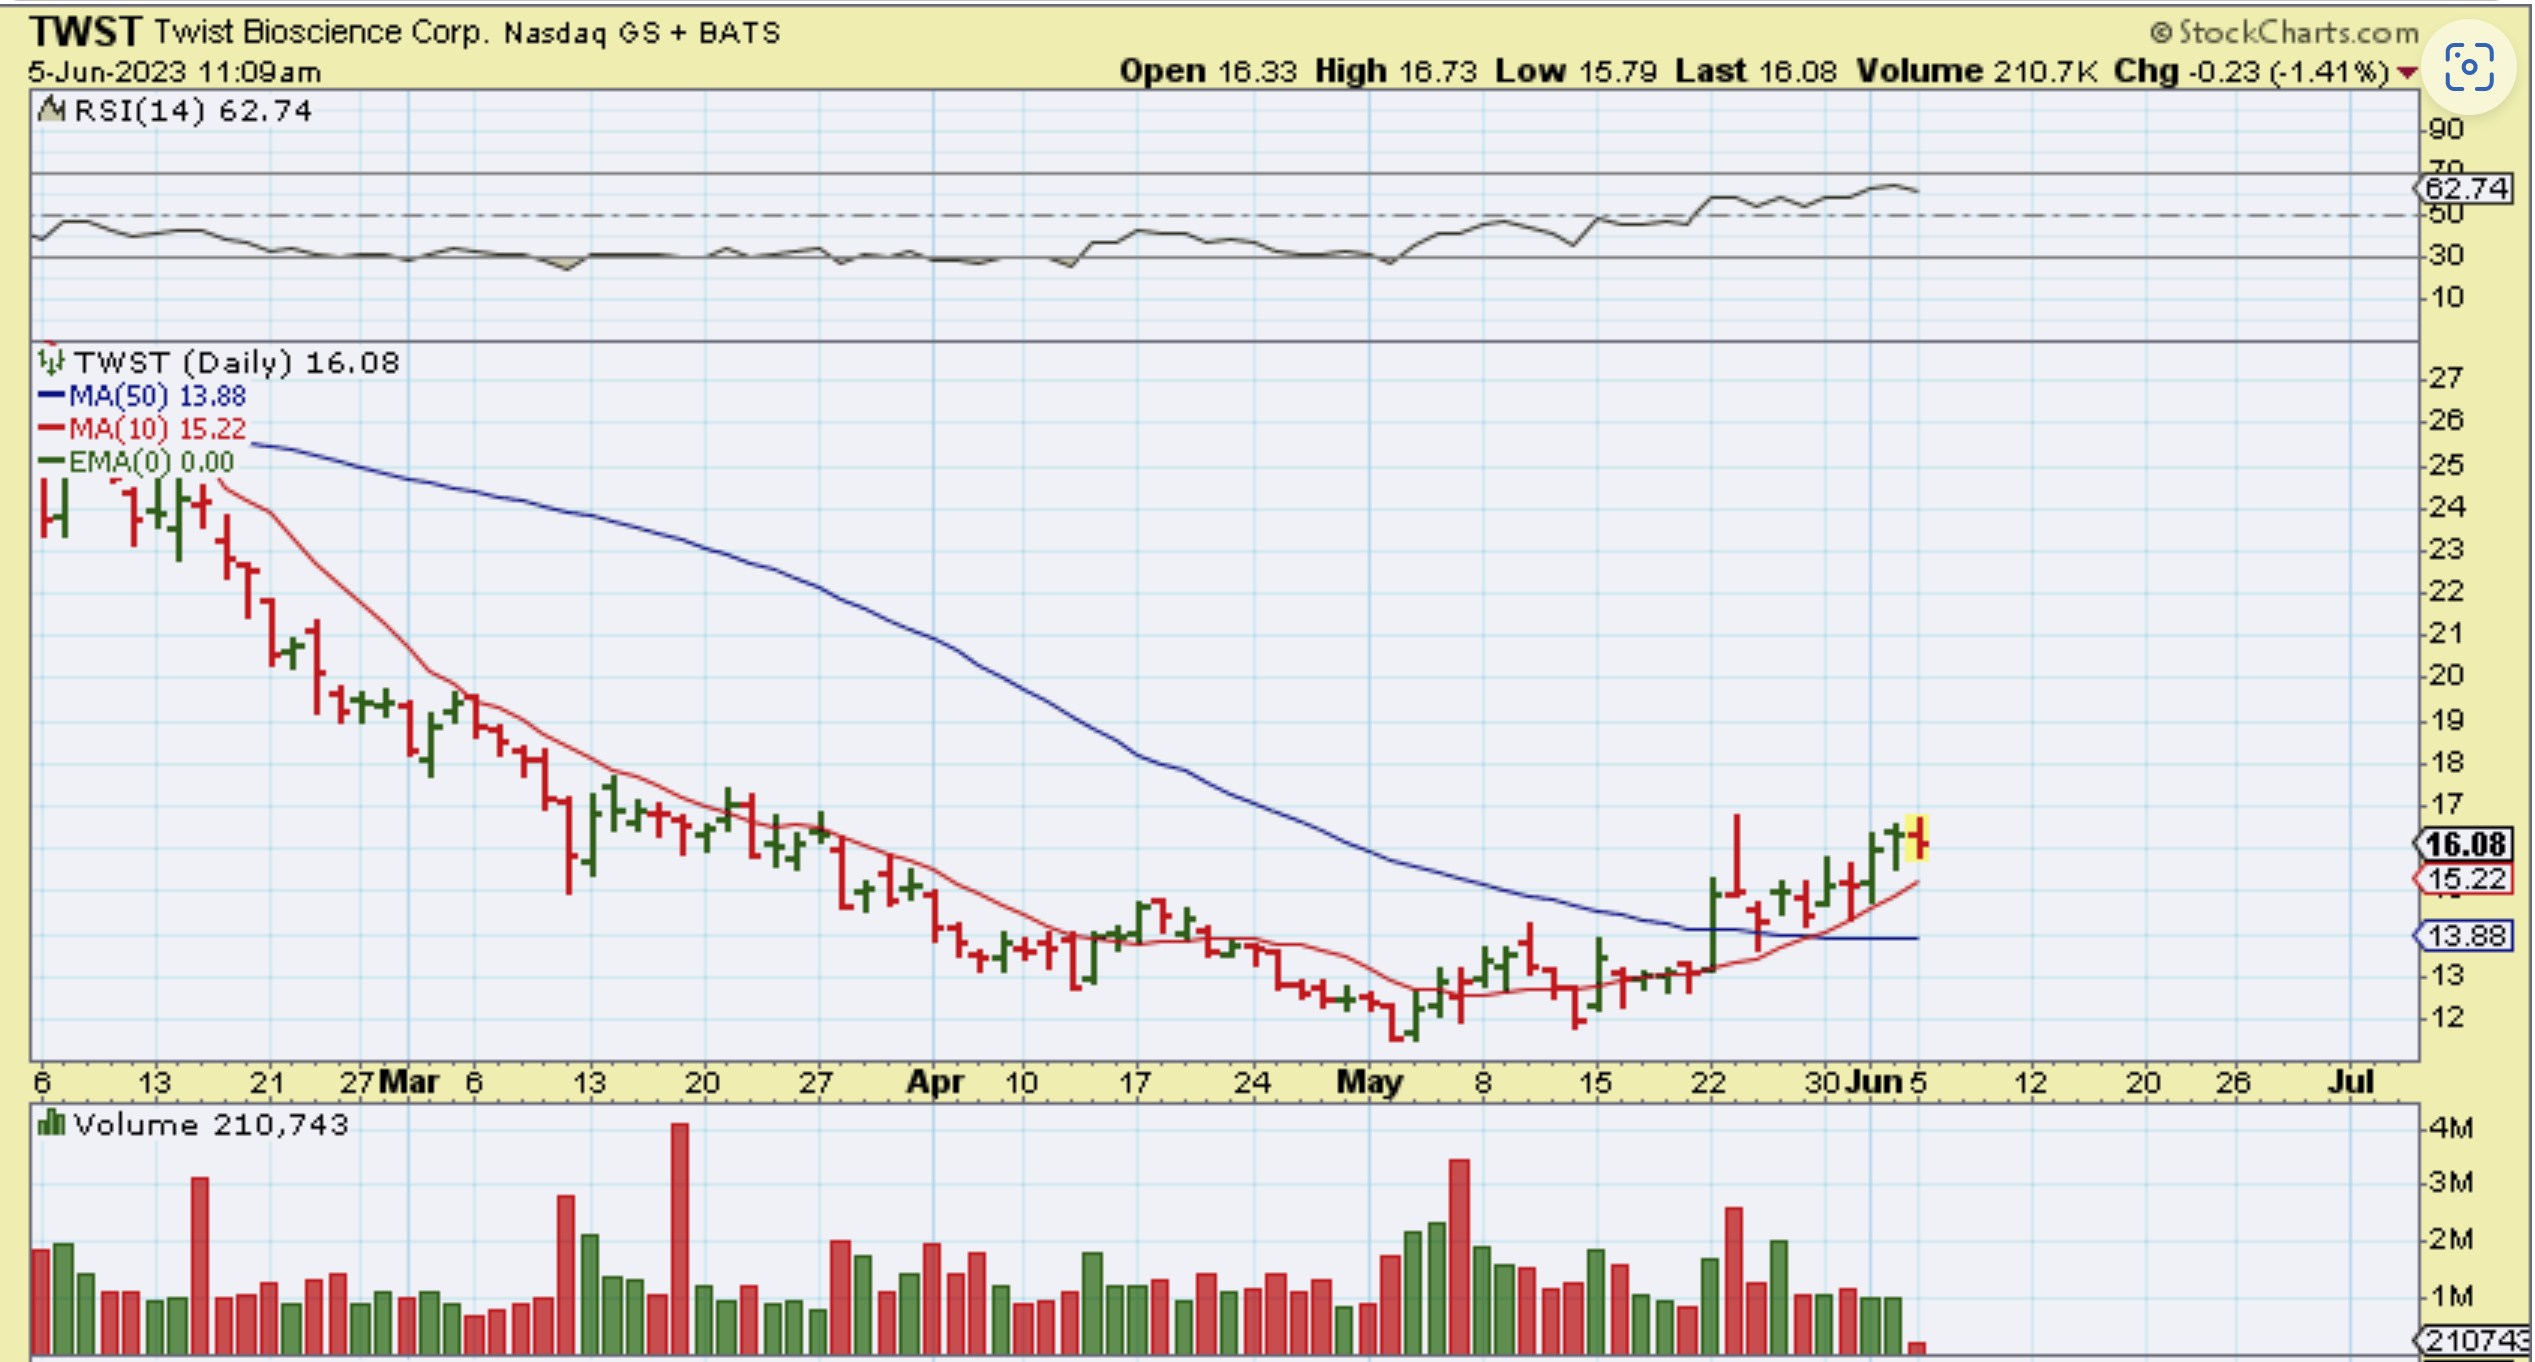The image size is (2535, 1362).
Task: Click the Volume bar-chart icon
Action: coord(51,1124)
